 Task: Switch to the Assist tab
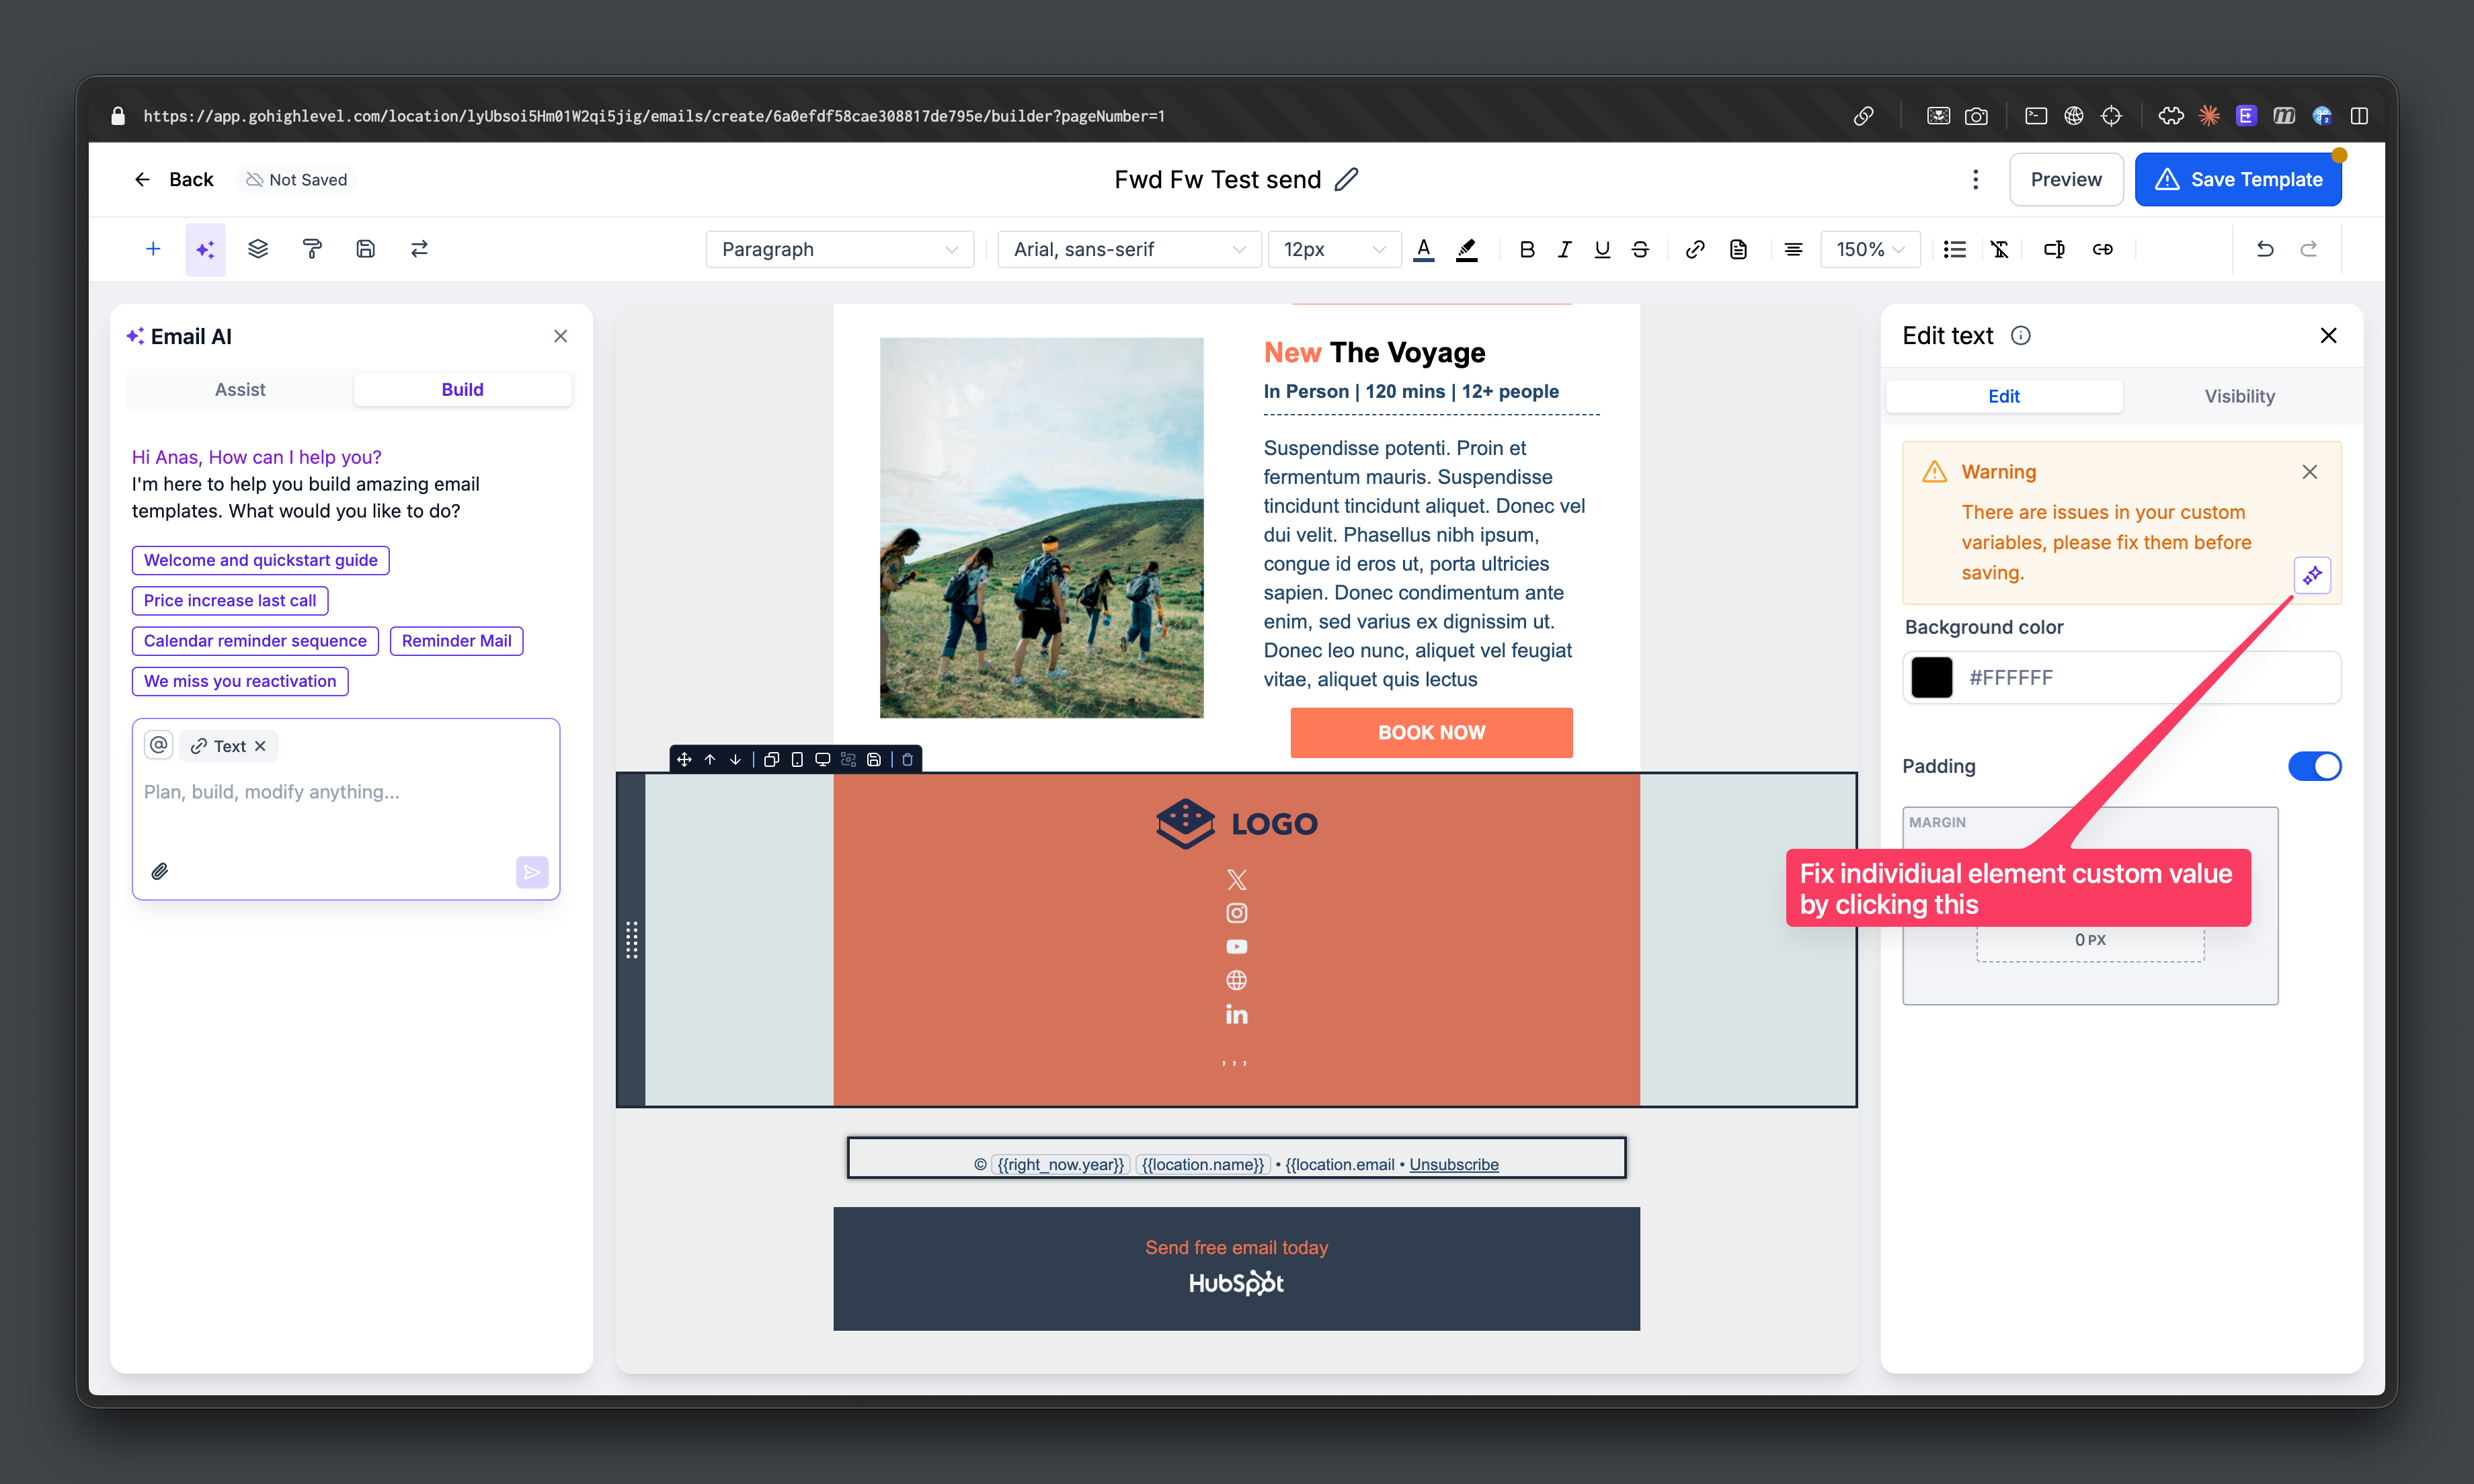point(240,389)
